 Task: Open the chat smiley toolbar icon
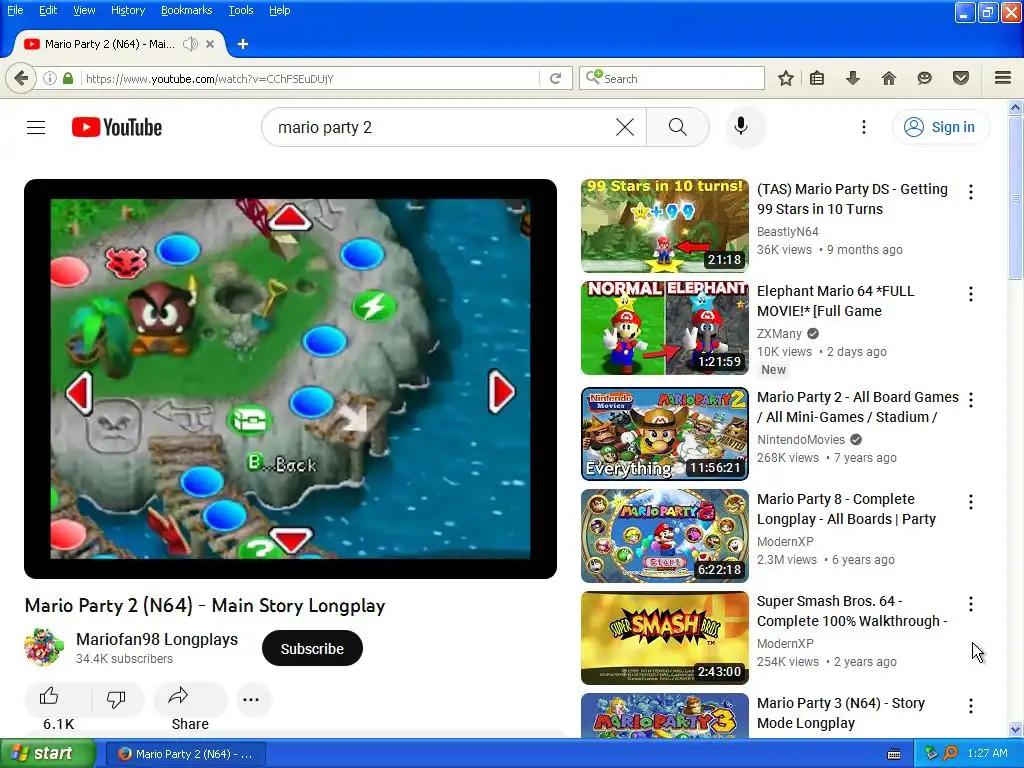(x=924, y=78)
